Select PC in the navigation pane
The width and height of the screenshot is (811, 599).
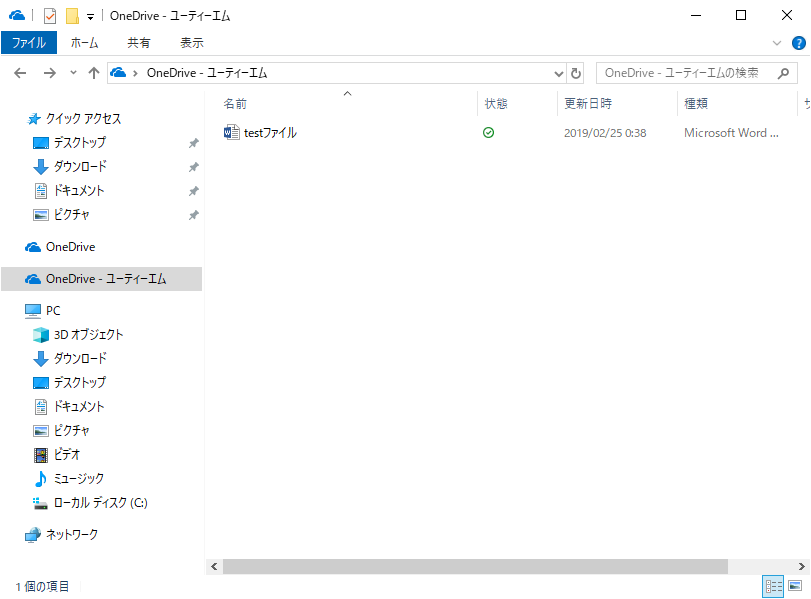pyautogui.click(x=52, y=311)
